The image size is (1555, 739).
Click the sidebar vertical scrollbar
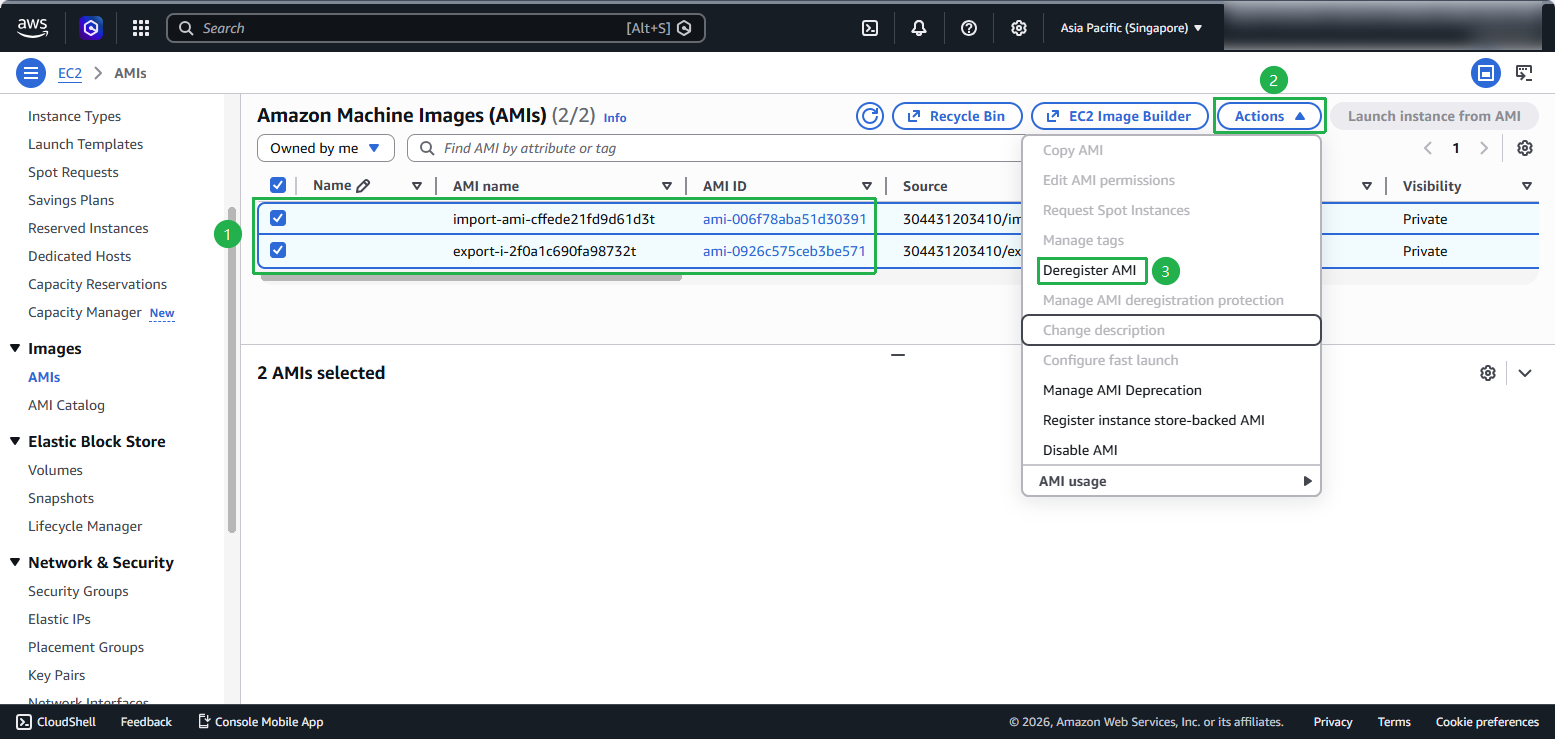[x=233, y=370]
